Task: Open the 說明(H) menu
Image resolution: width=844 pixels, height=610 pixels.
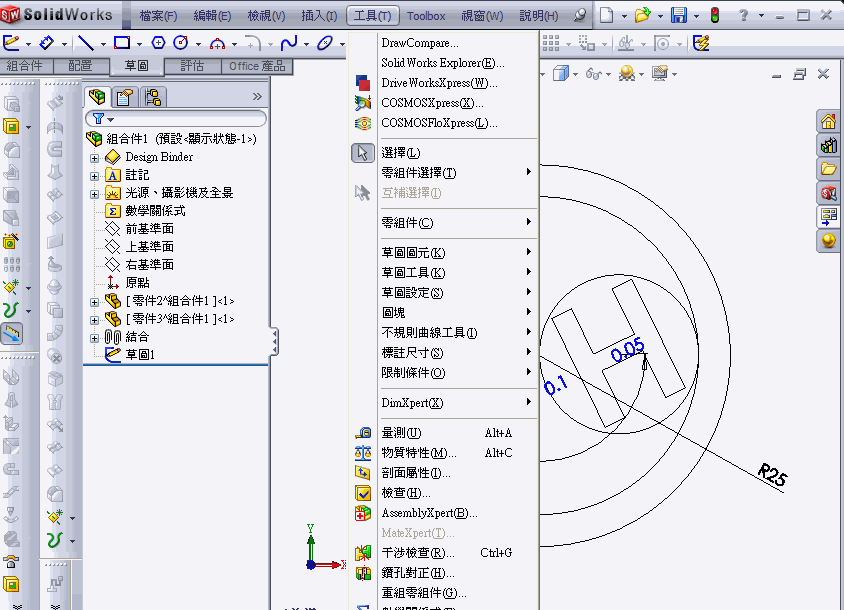Action: (538, 16)
